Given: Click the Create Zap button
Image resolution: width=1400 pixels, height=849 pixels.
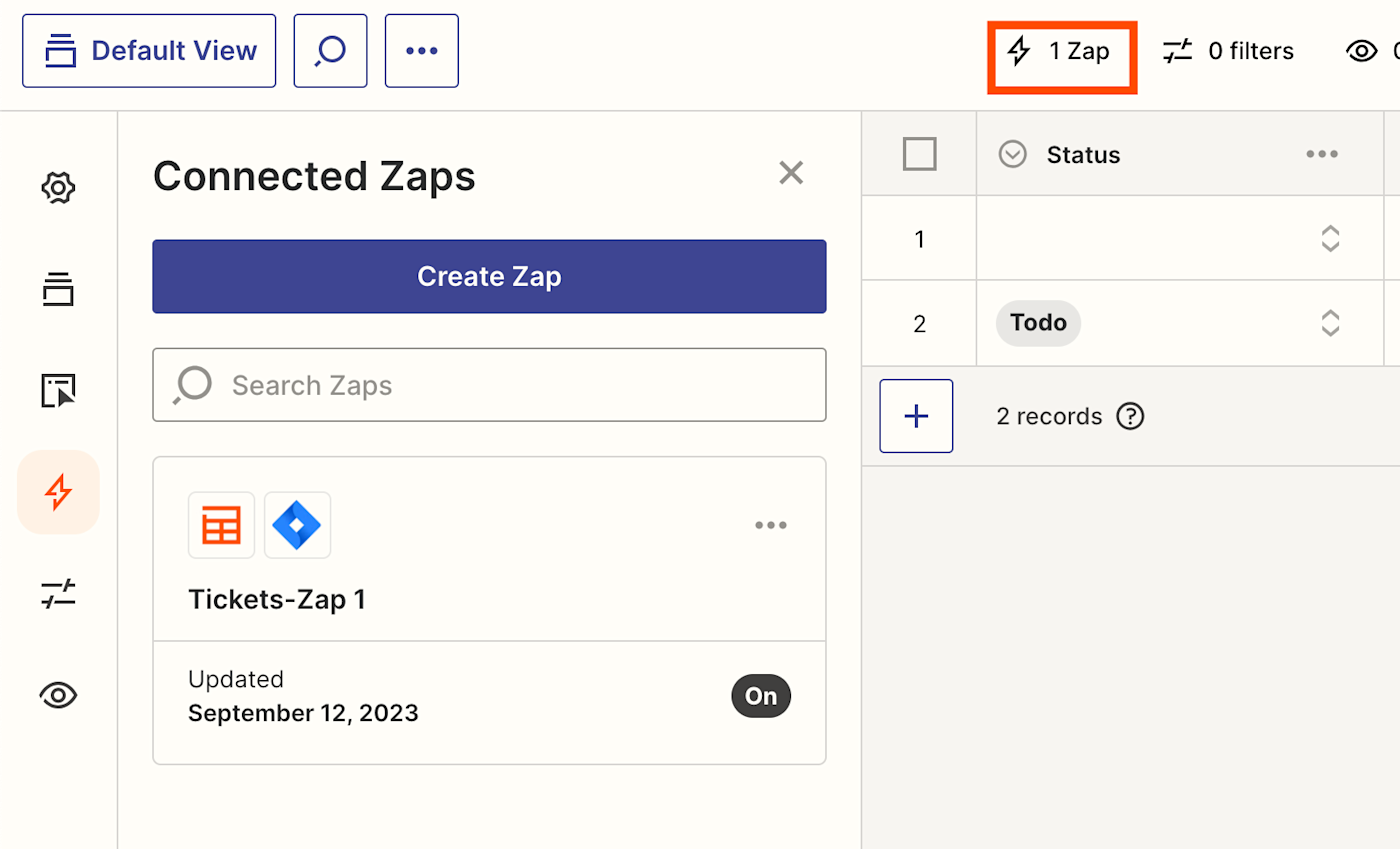Looking at the screenshot, I should pyautogui.click(x=489, y=276).
